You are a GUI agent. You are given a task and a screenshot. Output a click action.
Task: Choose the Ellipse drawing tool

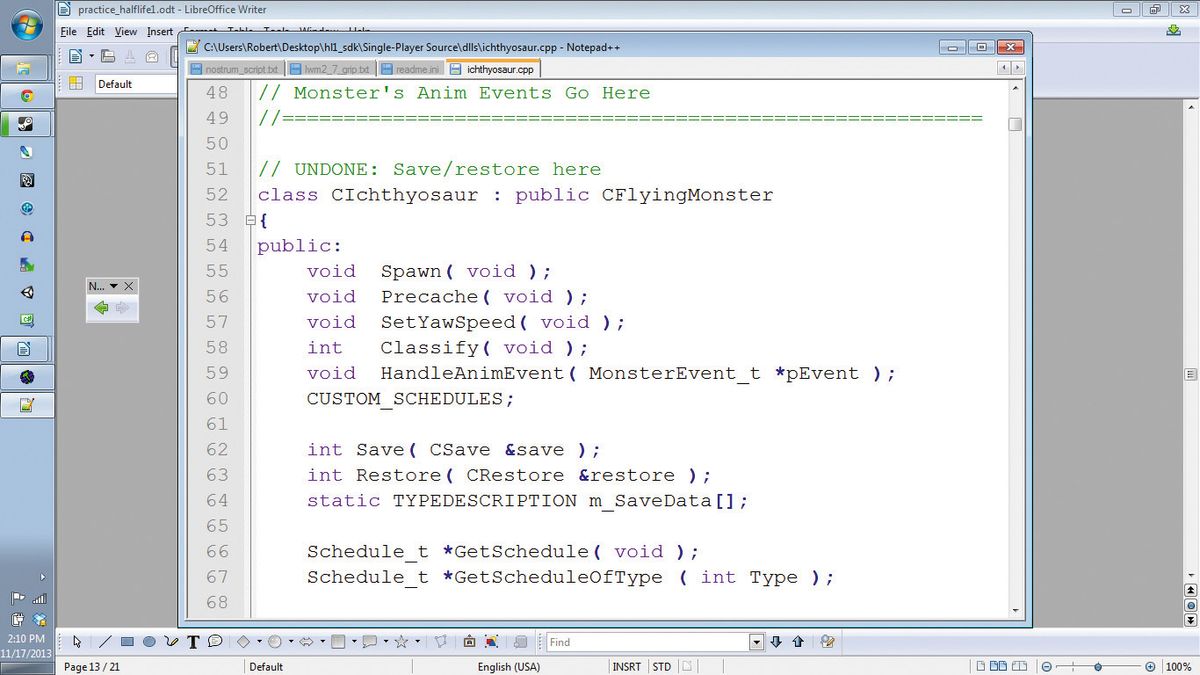click(149, 642)
